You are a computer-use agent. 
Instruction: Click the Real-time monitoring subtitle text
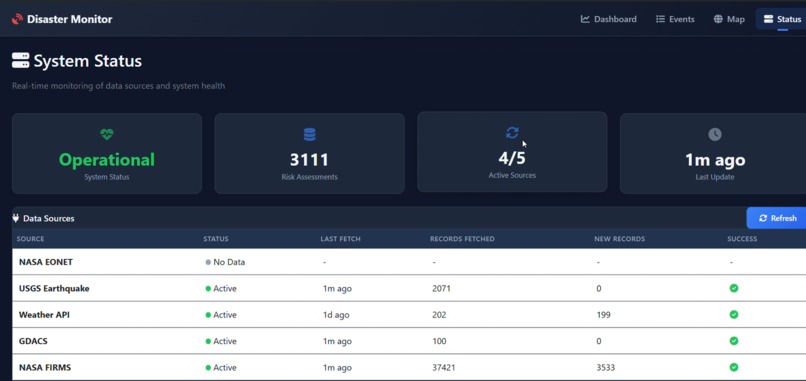(118, 86)
